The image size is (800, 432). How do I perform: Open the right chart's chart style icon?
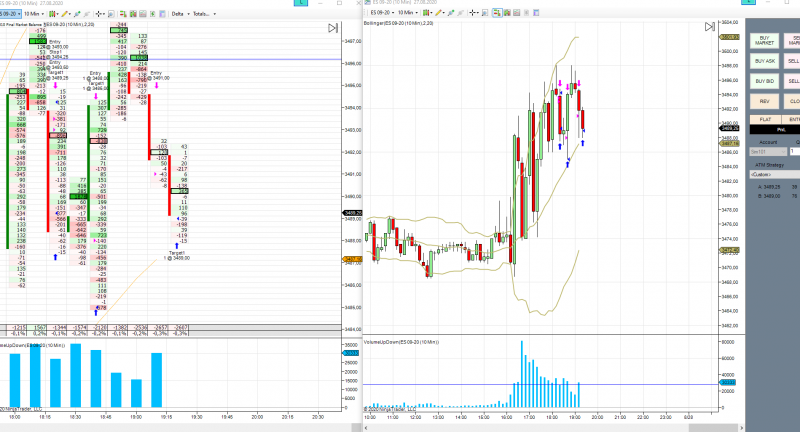pos(426,12)
